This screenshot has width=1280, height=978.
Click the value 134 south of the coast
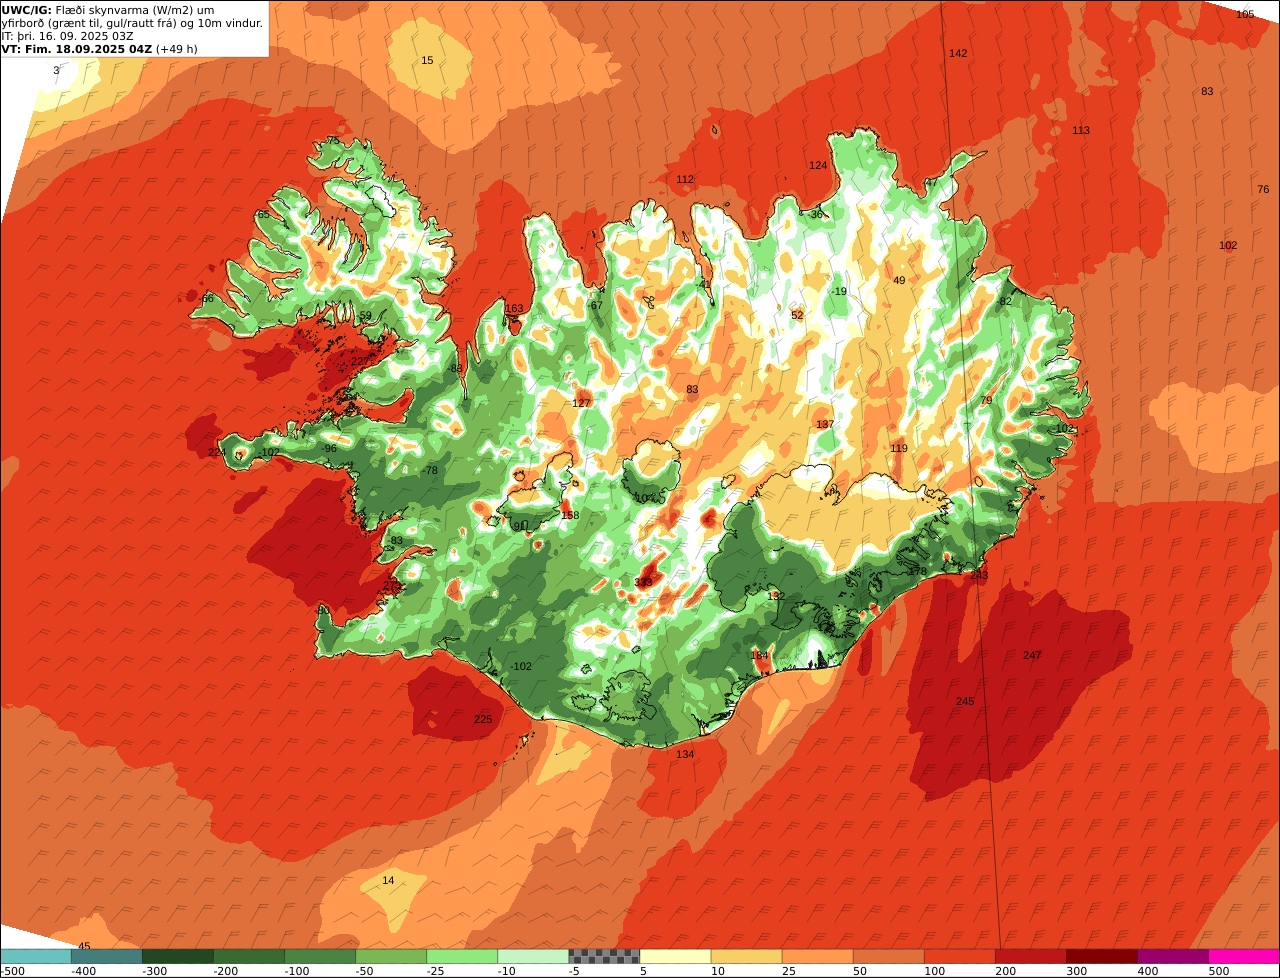pyautogui.click(x=685, y=755)
